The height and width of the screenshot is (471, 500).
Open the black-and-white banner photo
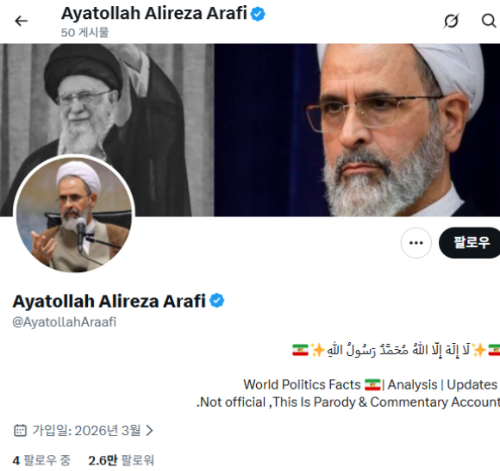pyautogui.click(x=107, y=100)
